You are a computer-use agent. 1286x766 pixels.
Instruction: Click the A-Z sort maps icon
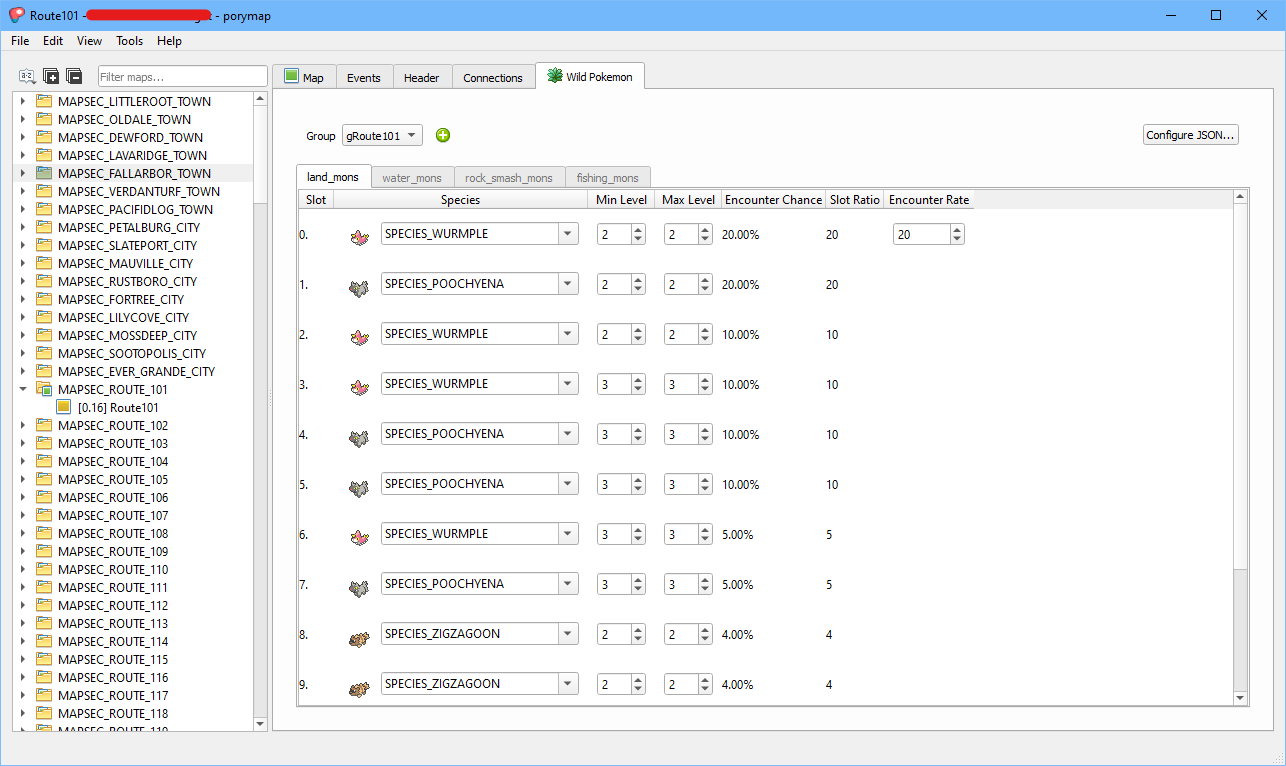pos(27,76)
